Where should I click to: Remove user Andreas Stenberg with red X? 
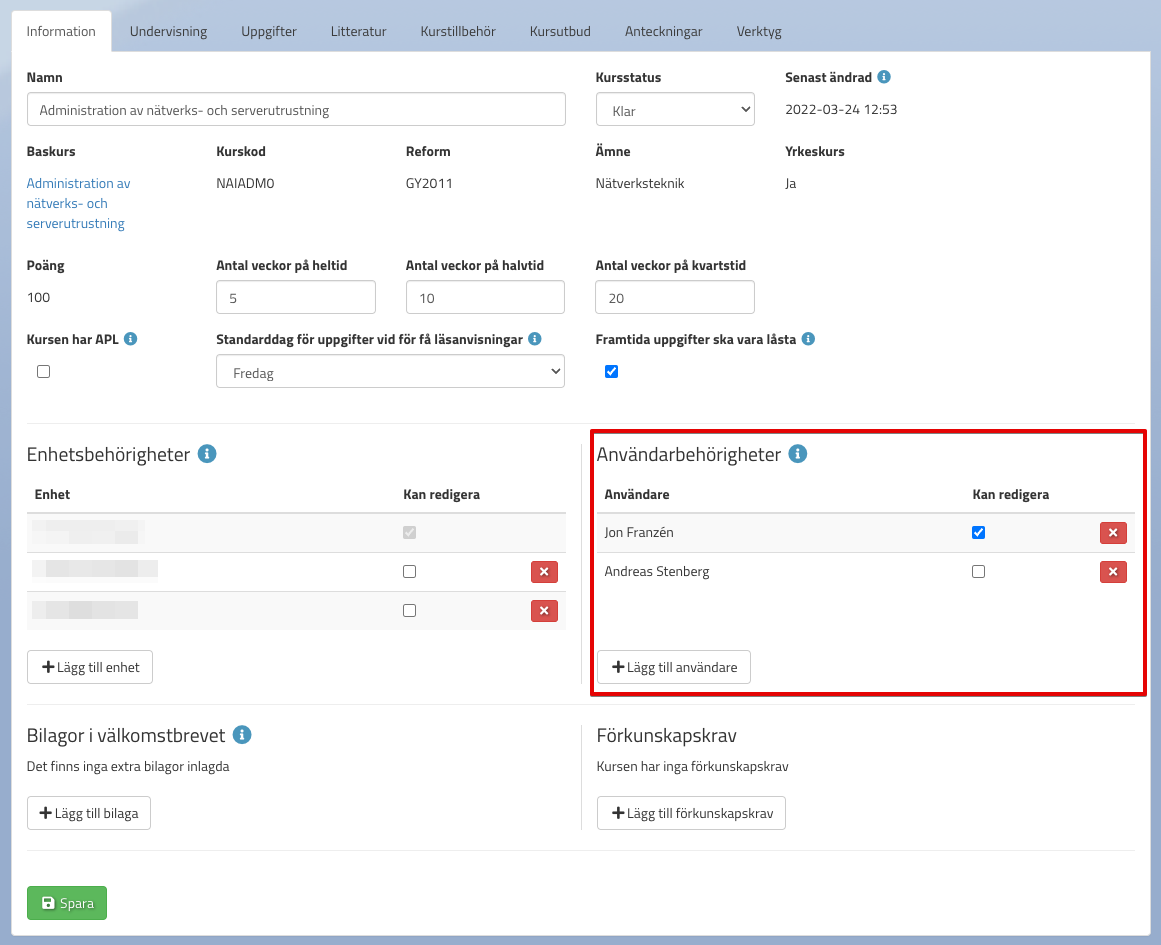(x=1113, y=572)
